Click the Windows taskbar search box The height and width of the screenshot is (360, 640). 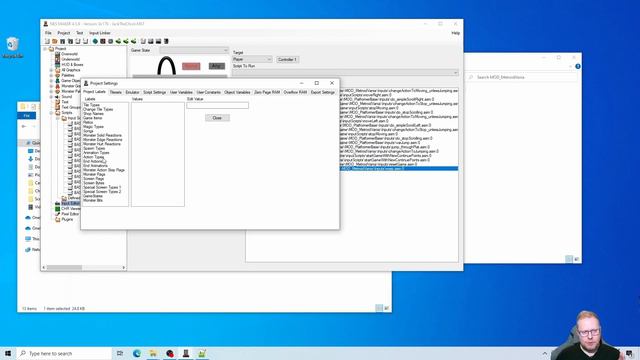click(64, 353)
